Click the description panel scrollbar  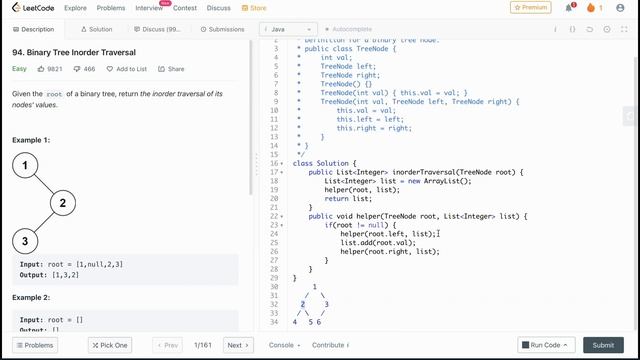pos(251,118)
